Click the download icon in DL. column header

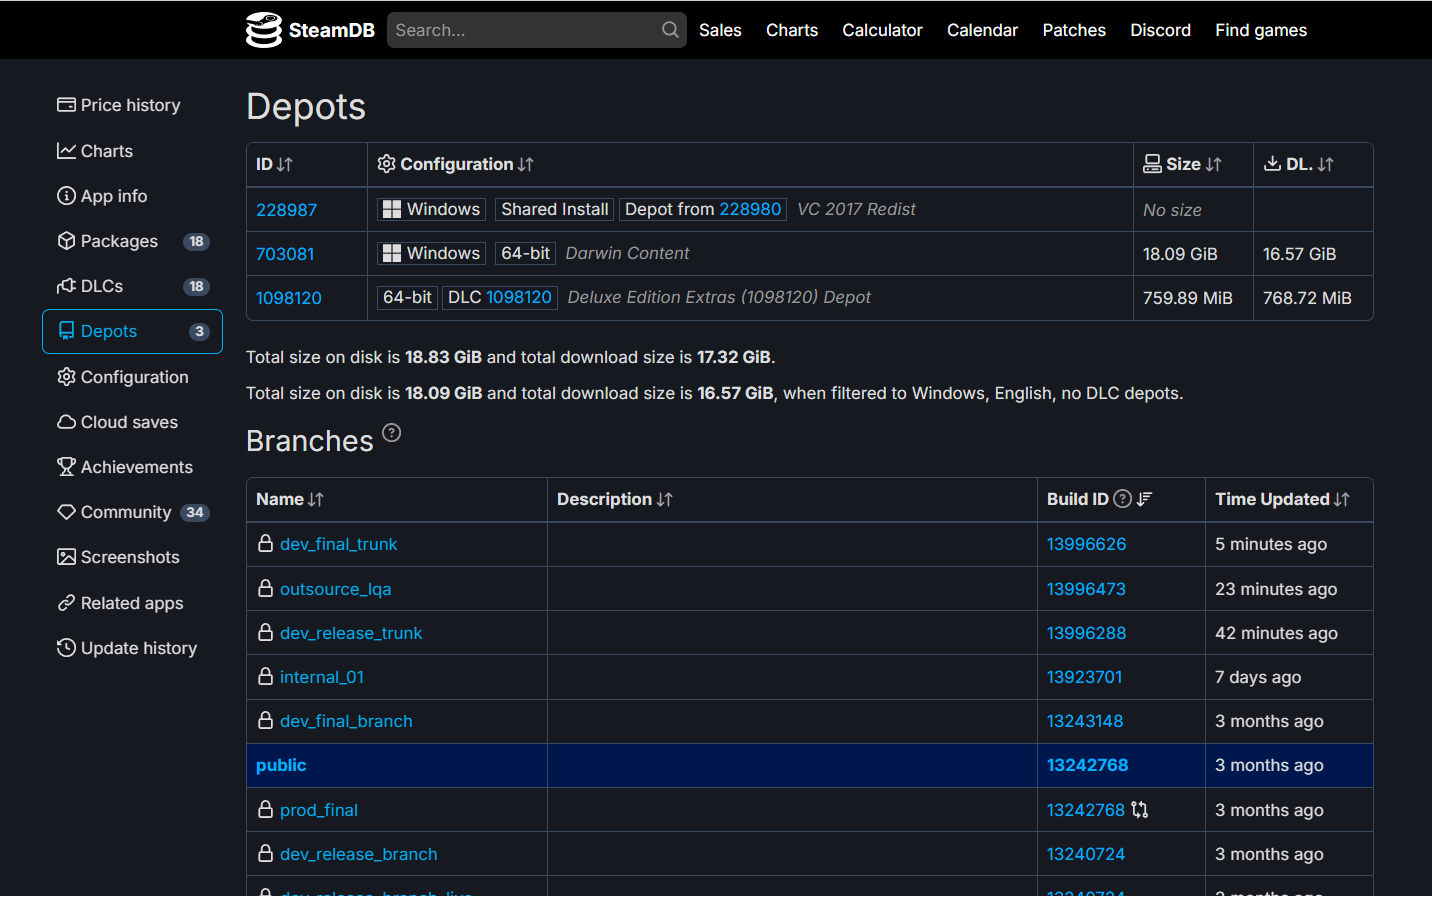coord(1272,164)
